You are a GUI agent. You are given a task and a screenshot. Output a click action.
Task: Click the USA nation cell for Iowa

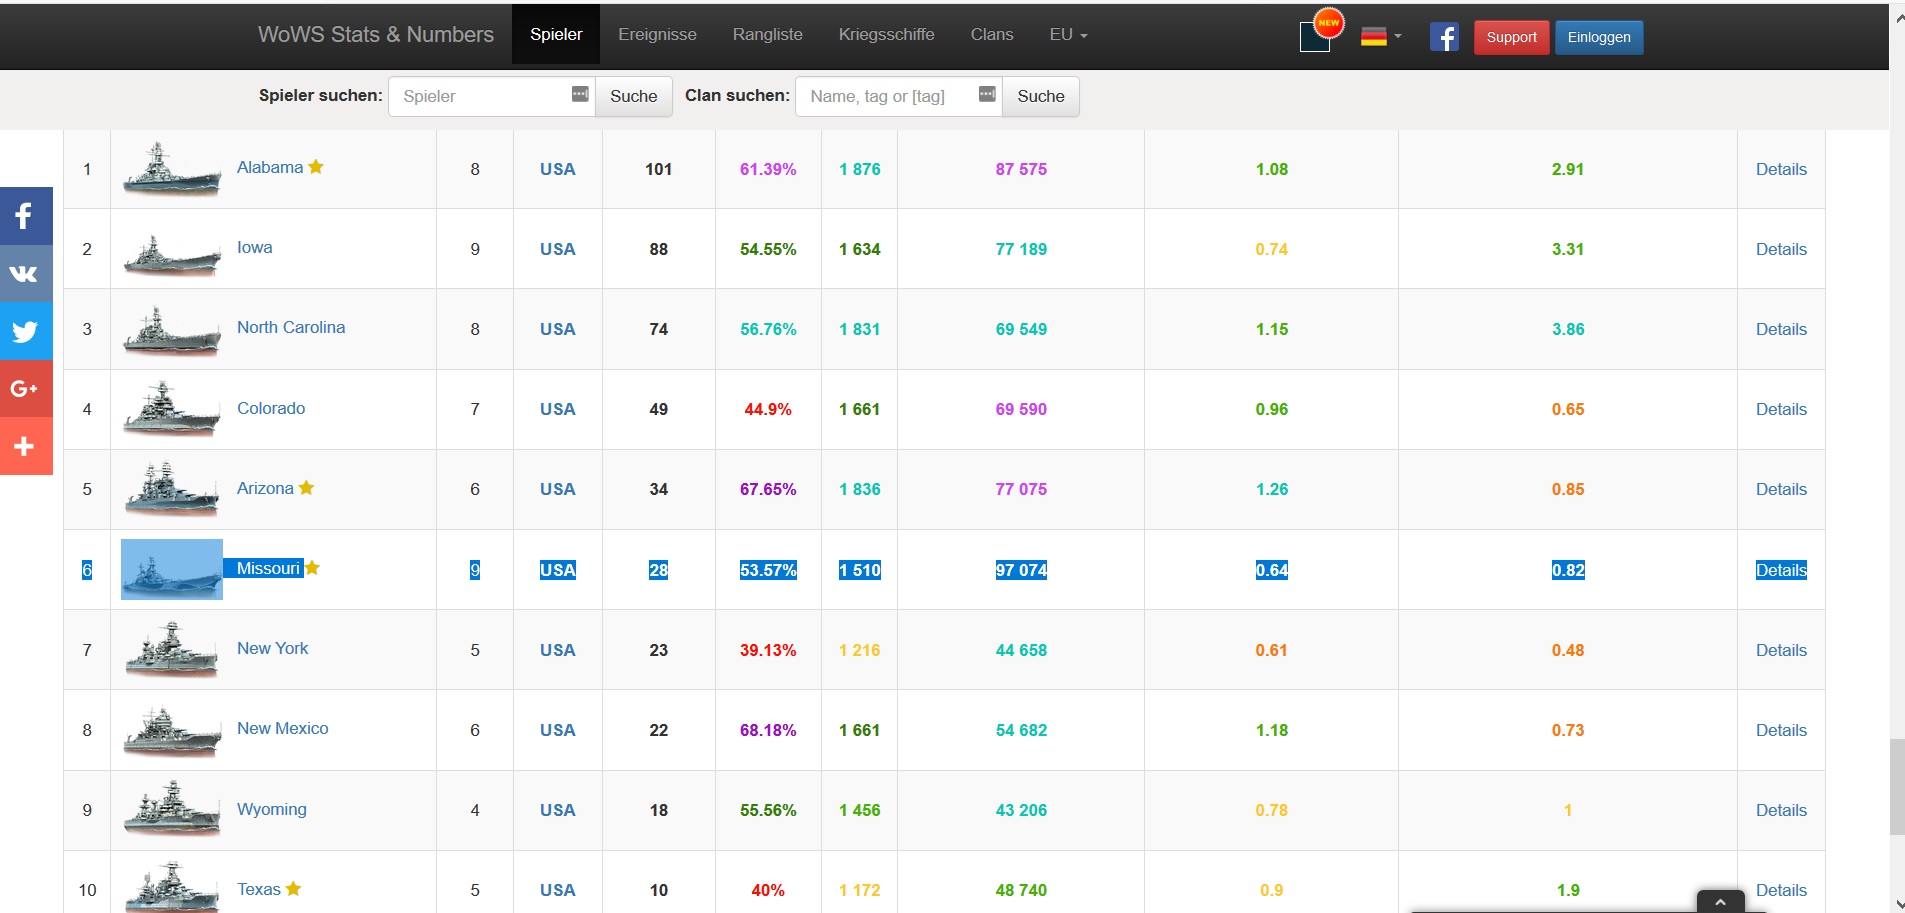[557, 249]
